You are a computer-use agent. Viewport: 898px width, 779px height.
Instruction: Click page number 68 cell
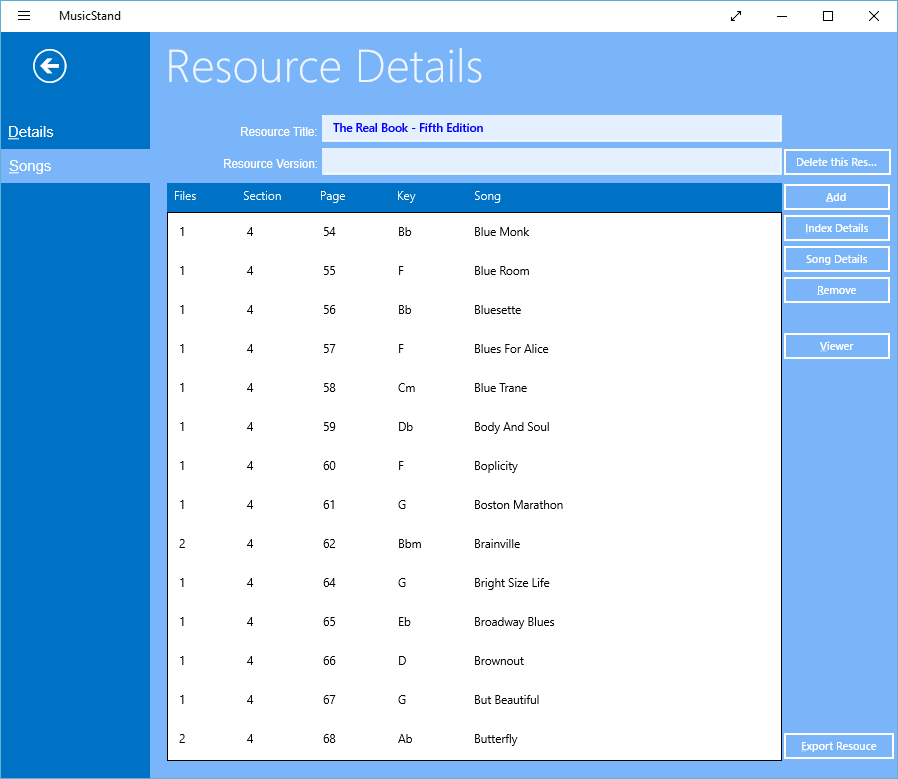[329, 738]
